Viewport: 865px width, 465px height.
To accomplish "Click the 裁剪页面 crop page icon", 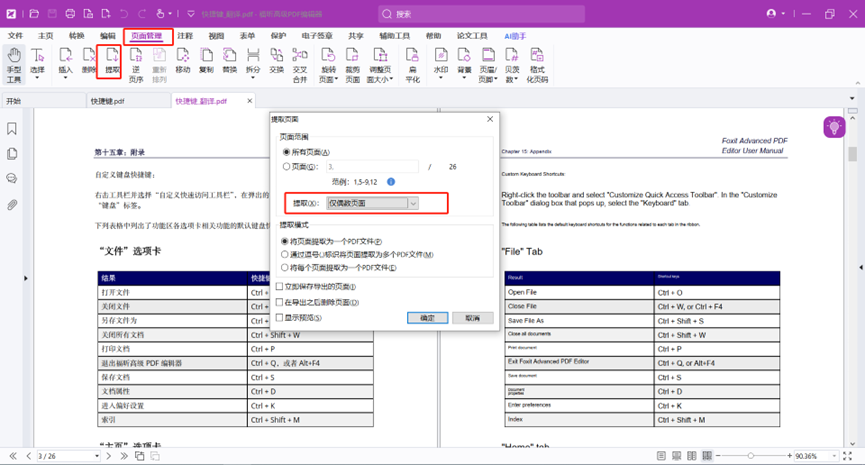I will pos(353,65).
